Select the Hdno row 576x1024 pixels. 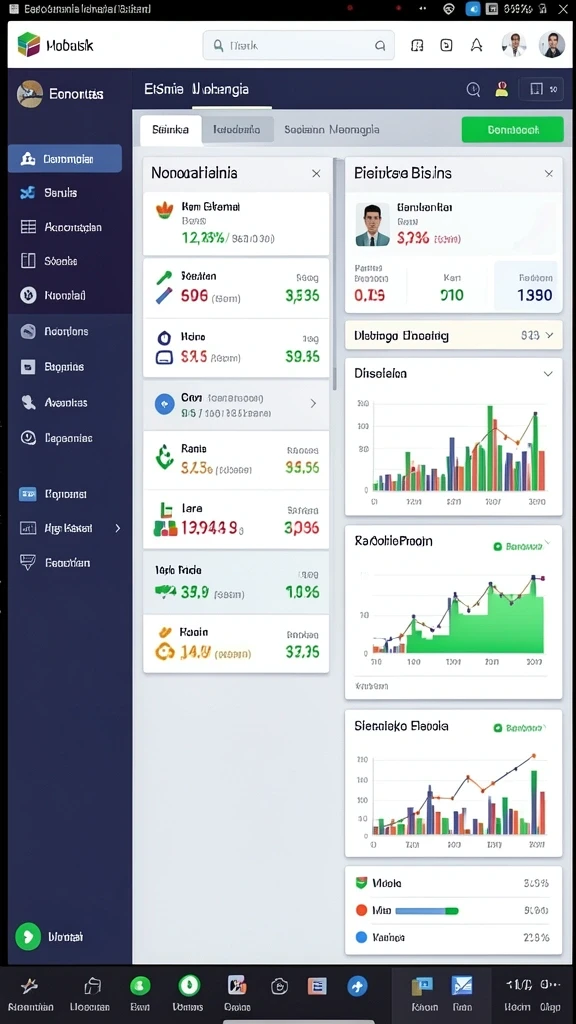click(236, 348)
